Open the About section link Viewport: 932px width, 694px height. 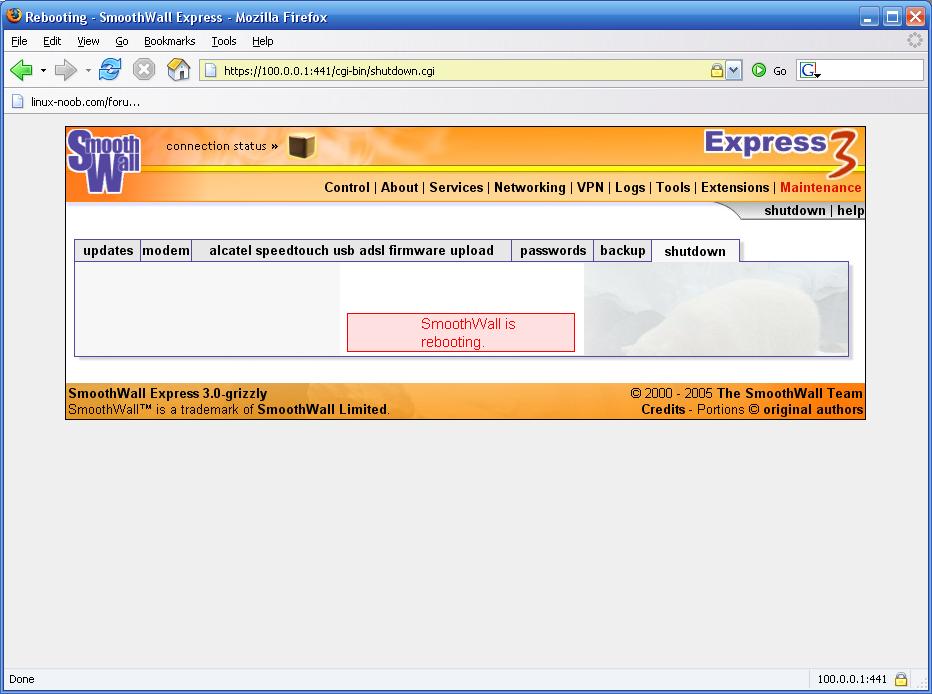[x=399, y=187]
